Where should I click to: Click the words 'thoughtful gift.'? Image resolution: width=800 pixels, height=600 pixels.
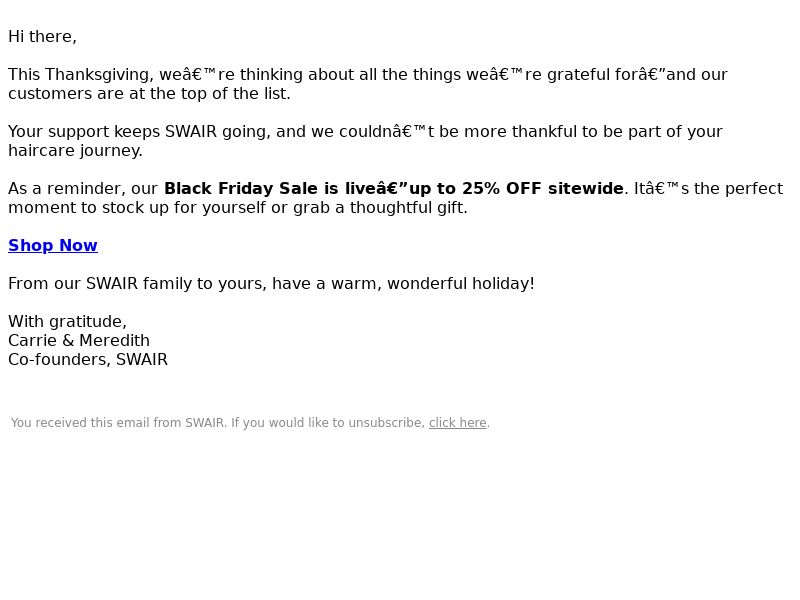[x=408, y=208]
